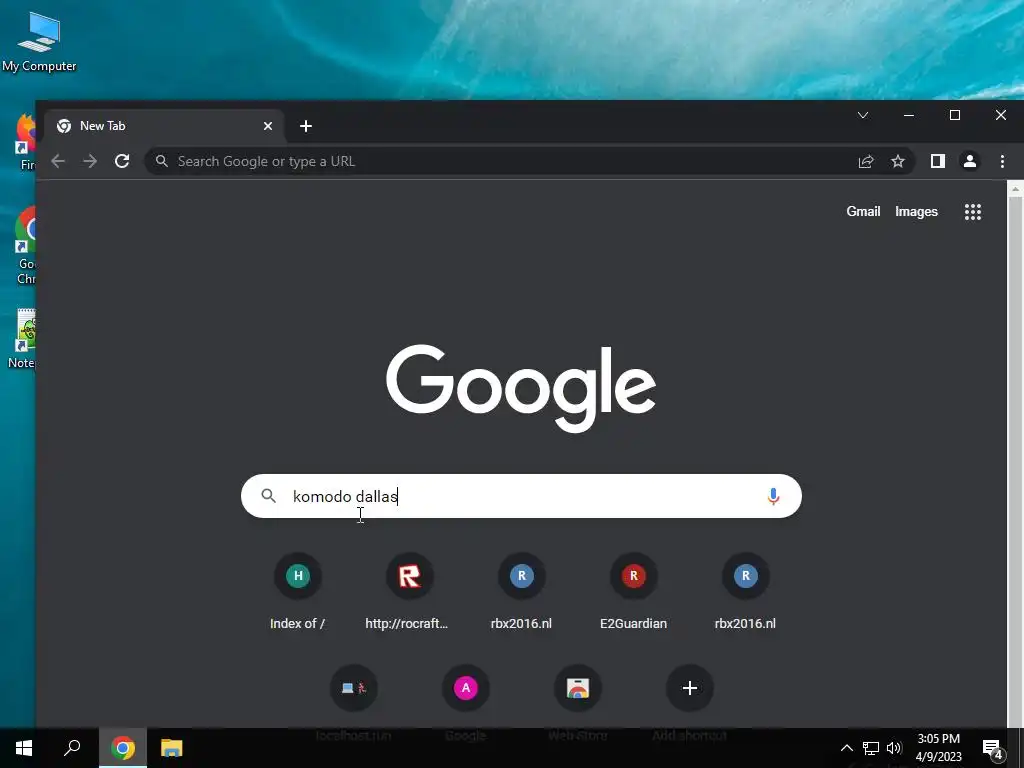The image size is (1024, 768).
Task: Open File Explorer from the taskbar
Action: [171, 748]
